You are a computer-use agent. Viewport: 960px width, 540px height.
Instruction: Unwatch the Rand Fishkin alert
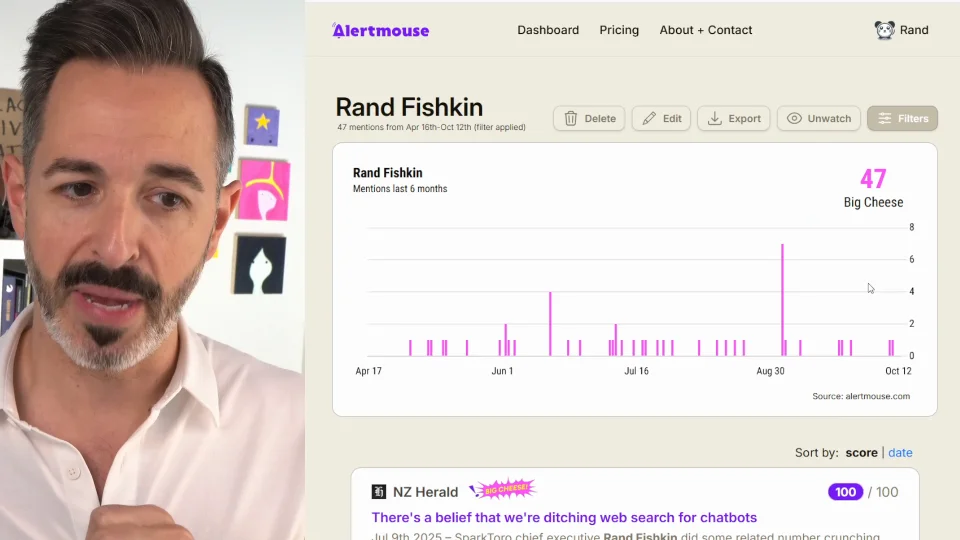[x=819, y=118]
